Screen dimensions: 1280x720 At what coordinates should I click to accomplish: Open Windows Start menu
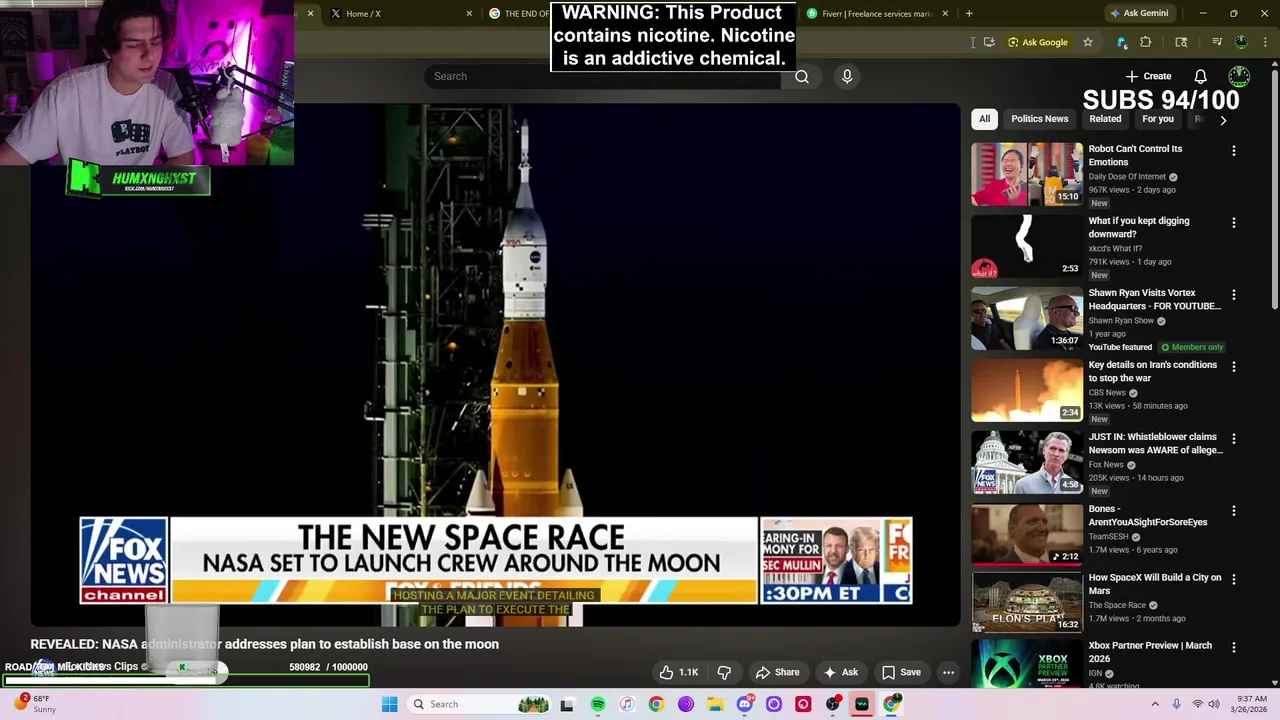[x=389, y=704]
